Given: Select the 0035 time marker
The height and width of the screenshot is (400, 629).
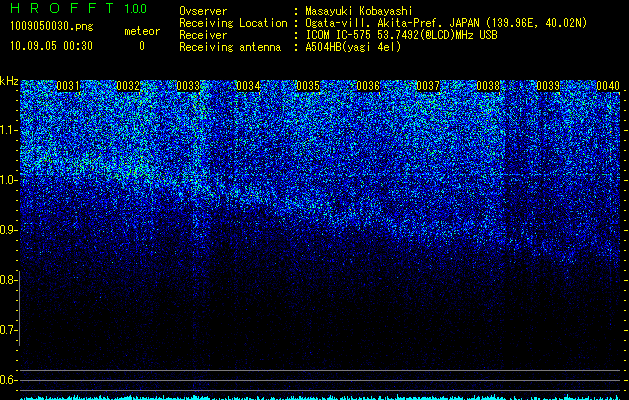Looking at the screenshot, I should (x=308, y=86).
